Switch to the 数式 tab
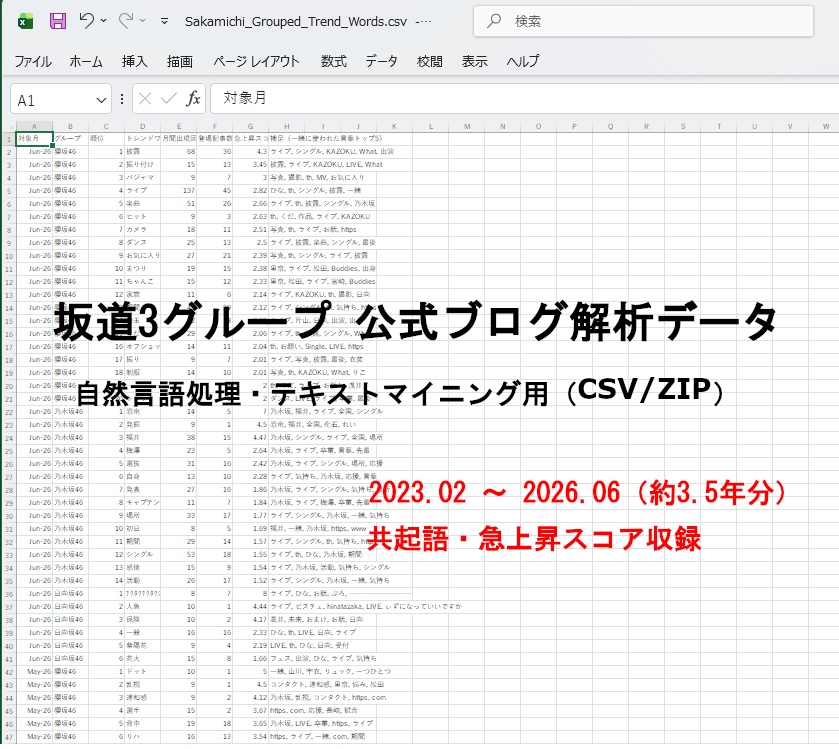 coord(333,62)
